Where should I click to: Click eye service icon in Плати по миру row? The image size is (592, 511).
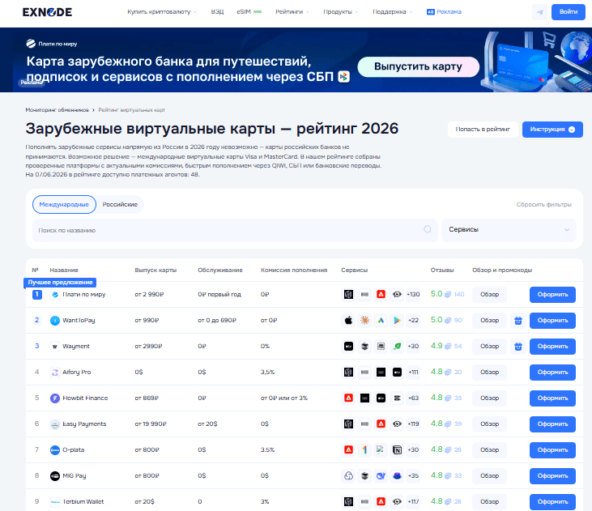(x=397, y=294)
